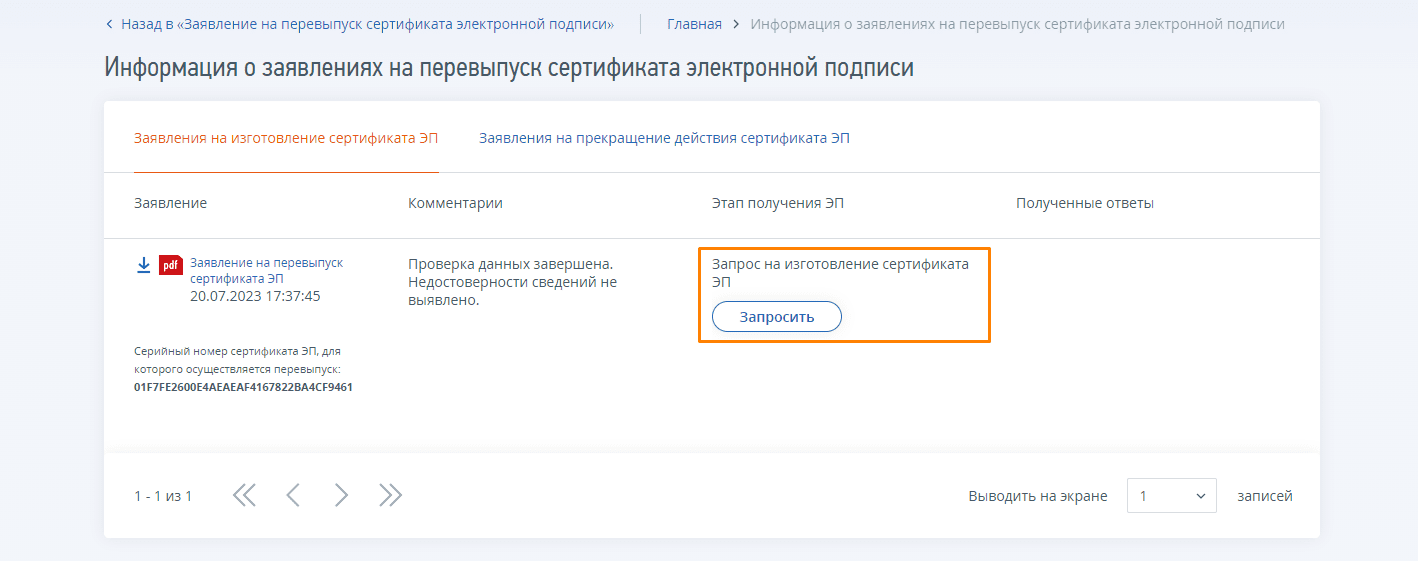
Task: Go to the previous page with single-left arrow
Action: pos(293,495)
